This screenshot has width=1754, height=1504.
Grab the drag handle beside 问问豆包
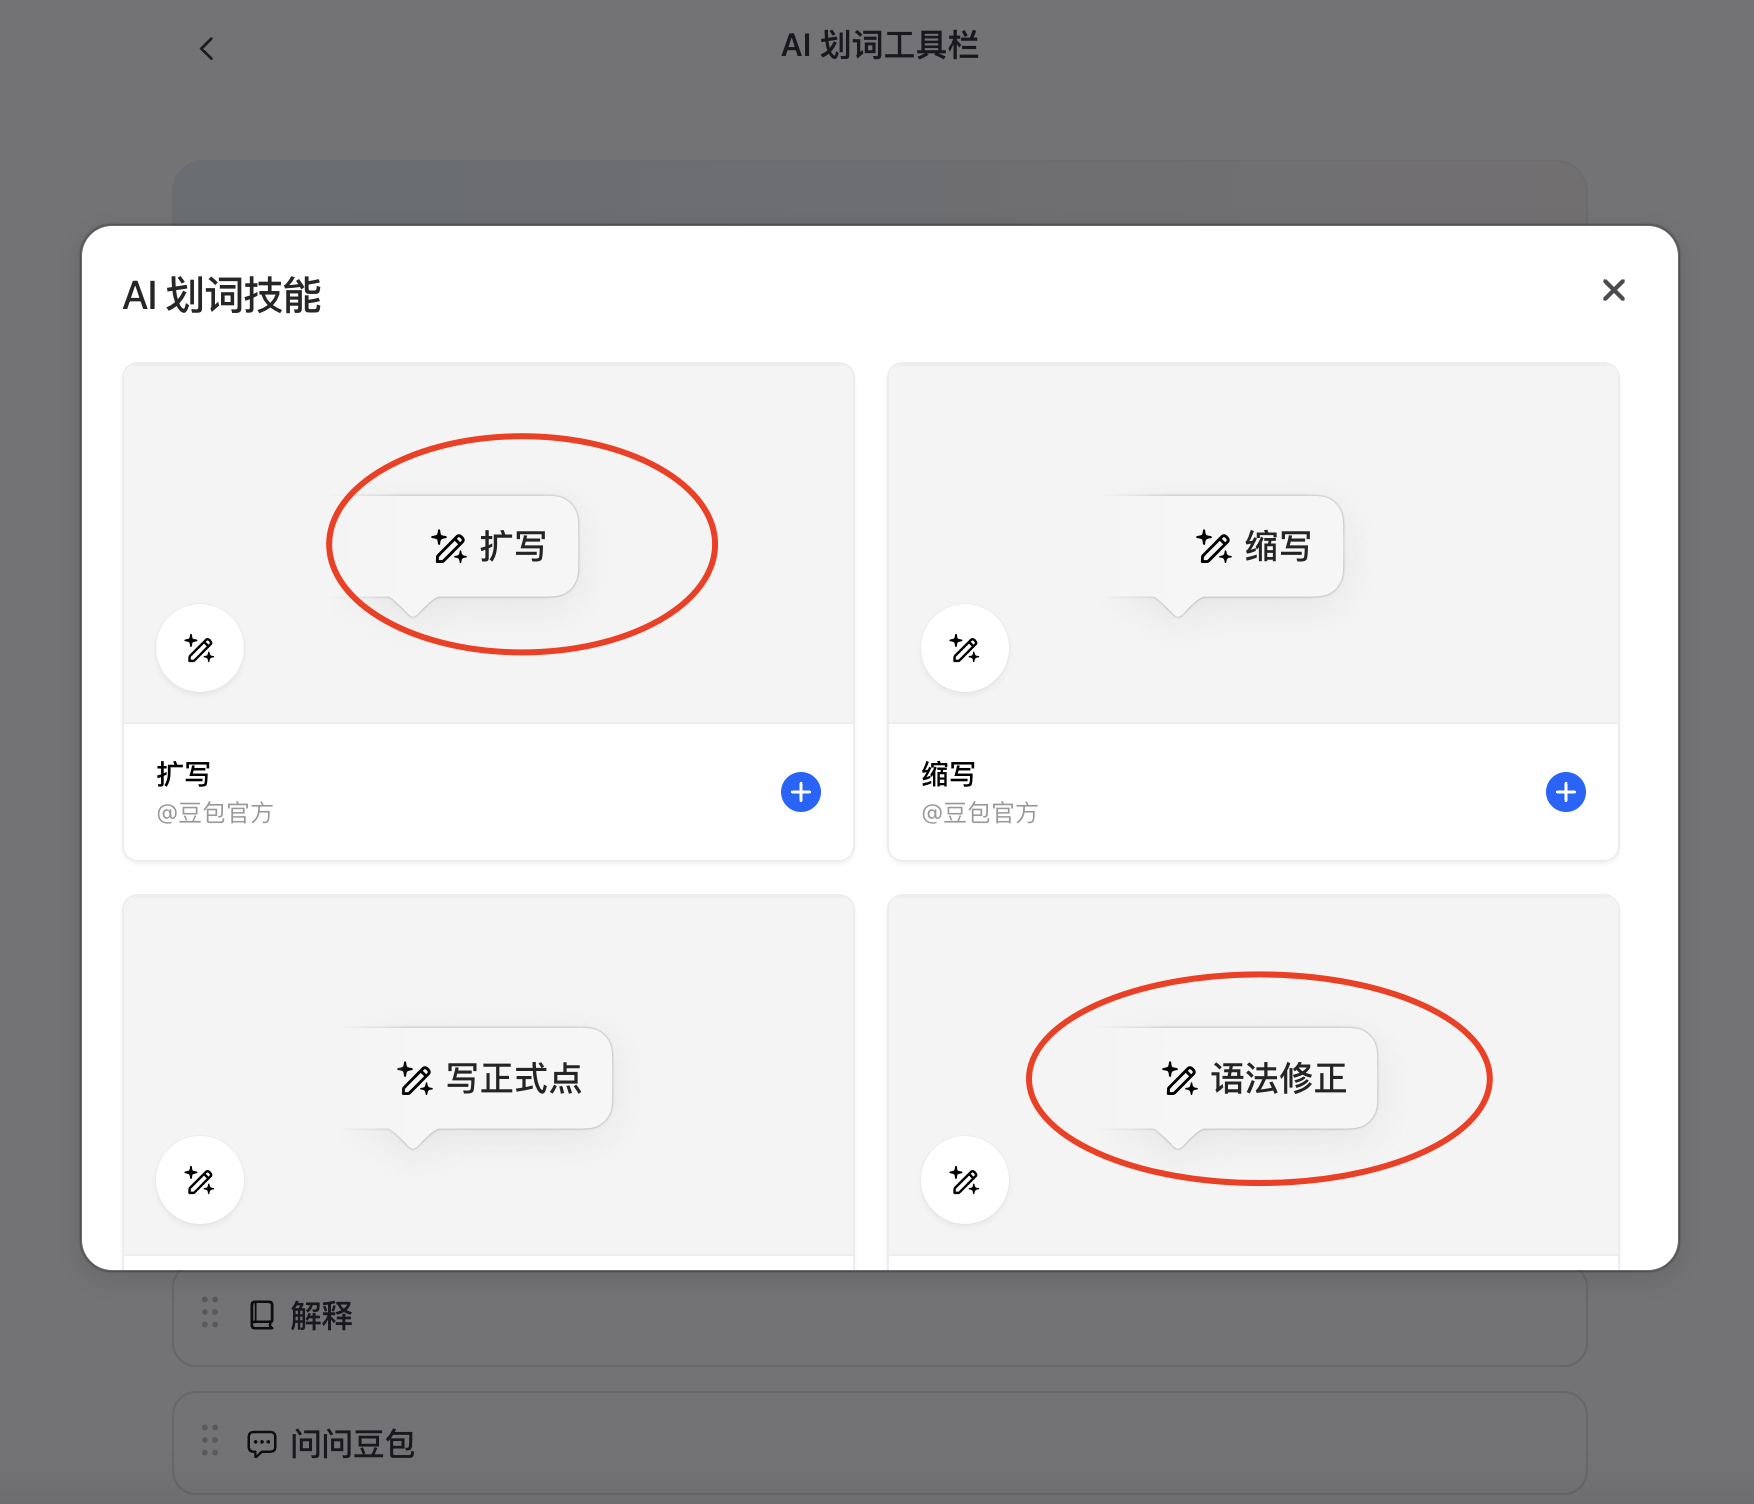(210, 1441)
